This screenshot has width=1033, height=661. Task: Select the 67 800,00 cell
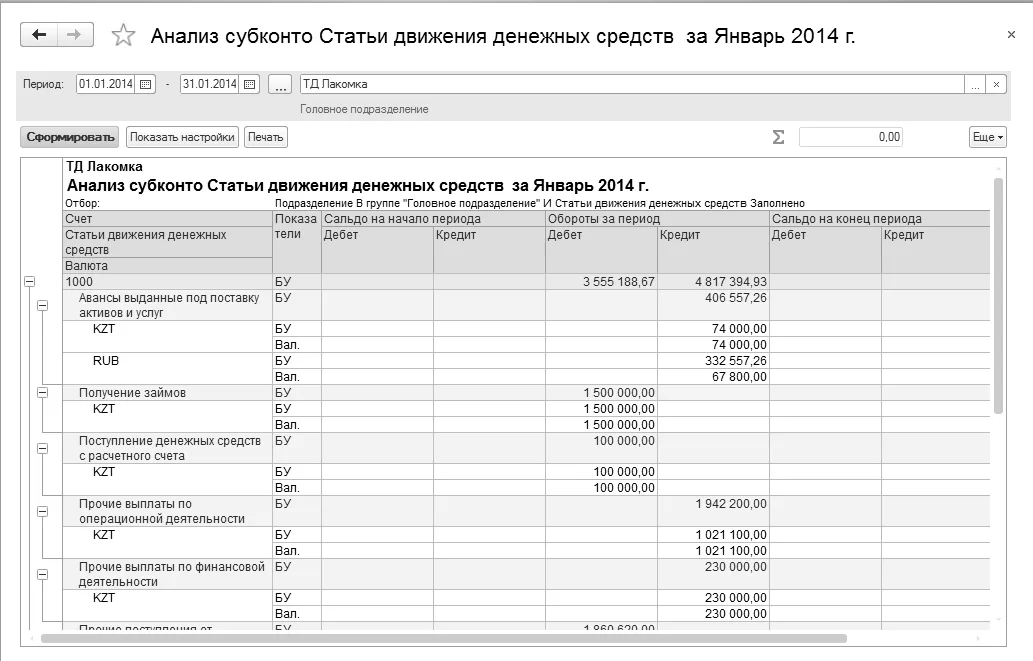coord(713,376)
